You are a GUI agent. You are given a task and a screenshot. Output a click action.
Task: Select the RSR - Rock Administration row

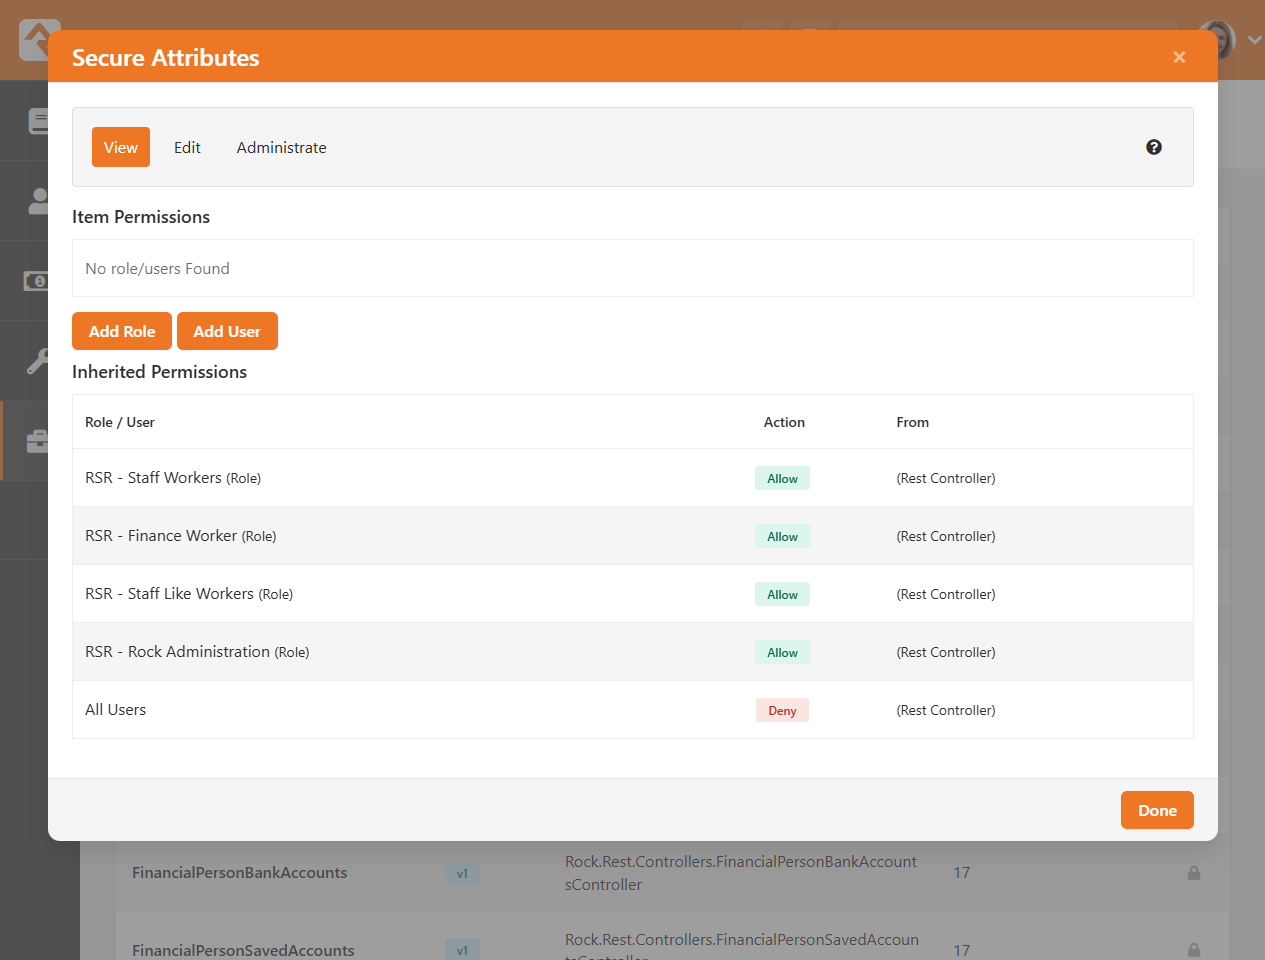(633, 652)
